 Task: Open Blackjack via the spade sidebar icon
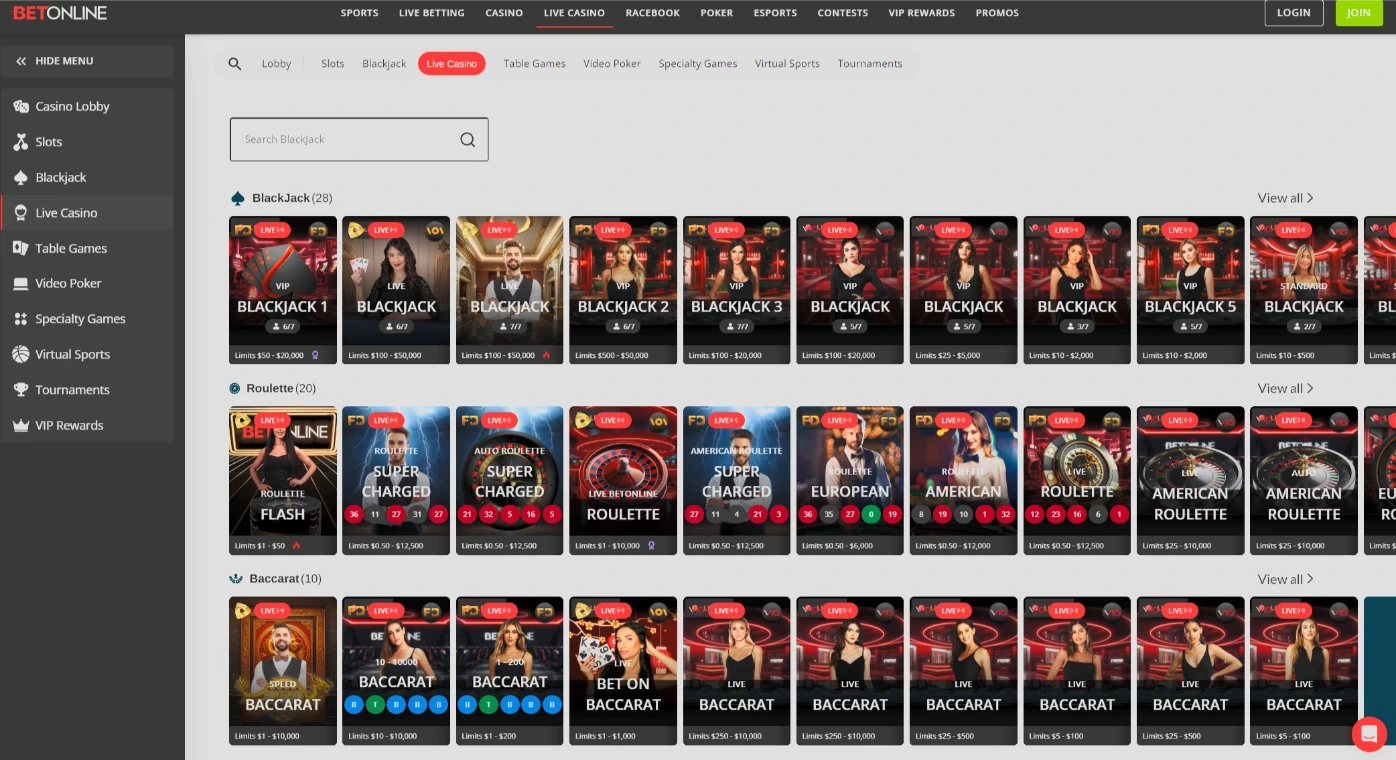(22, 177)
